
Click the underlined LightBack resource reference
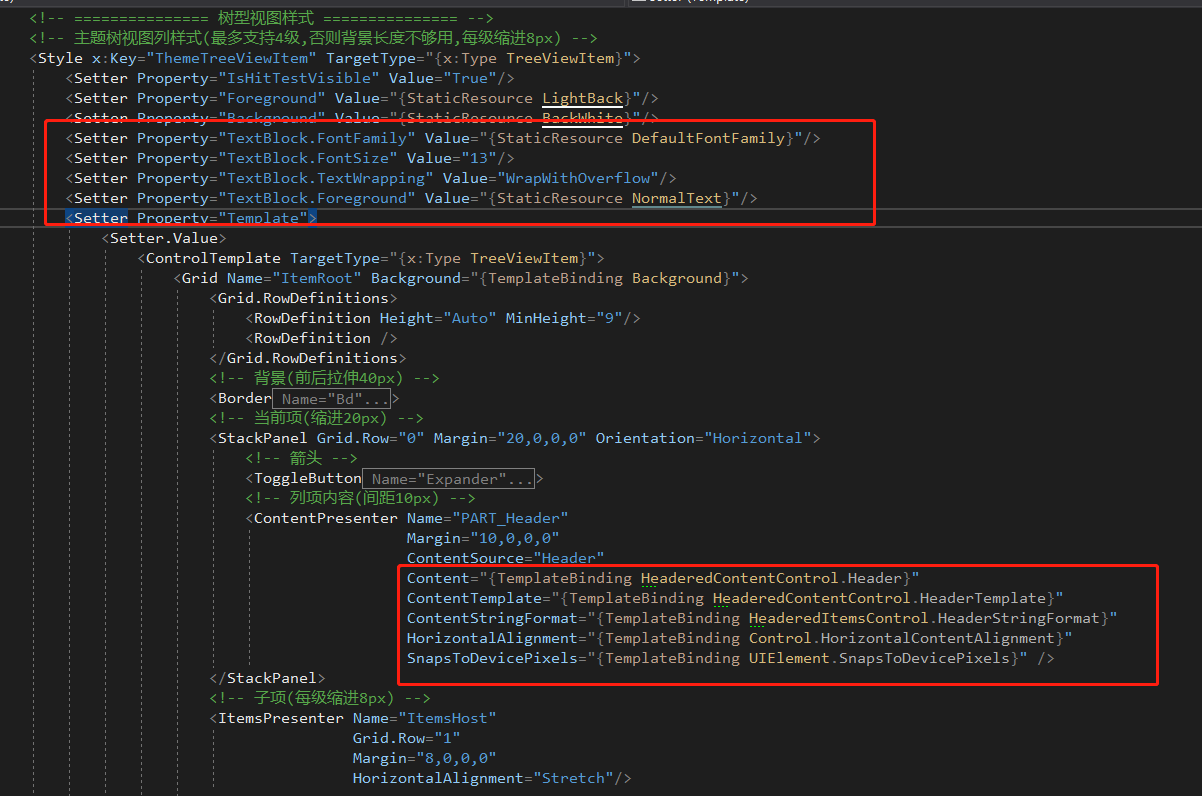(x=581, y=97)
